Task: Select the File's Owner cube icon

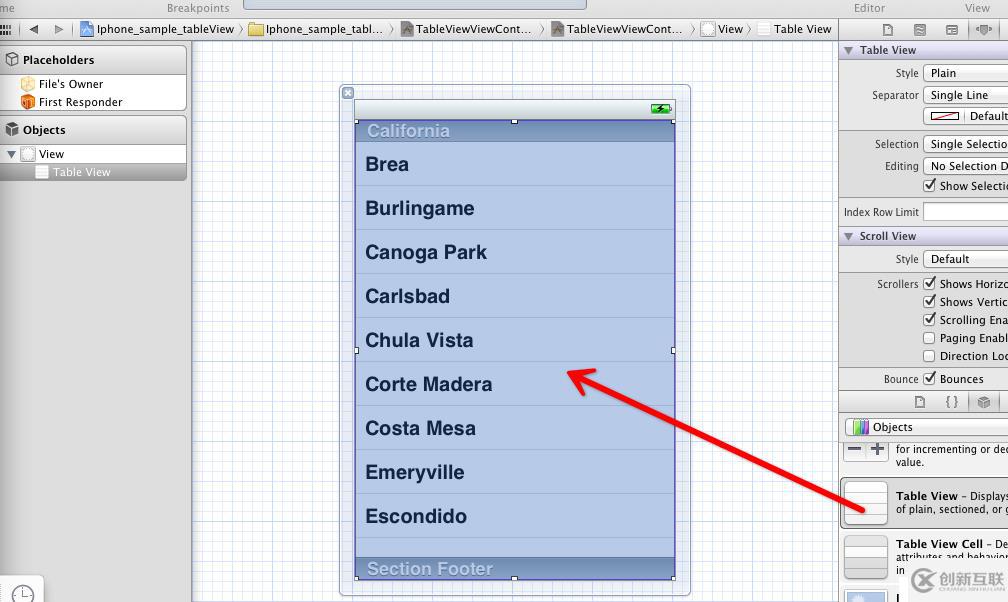Action: (x=28, y=84)
